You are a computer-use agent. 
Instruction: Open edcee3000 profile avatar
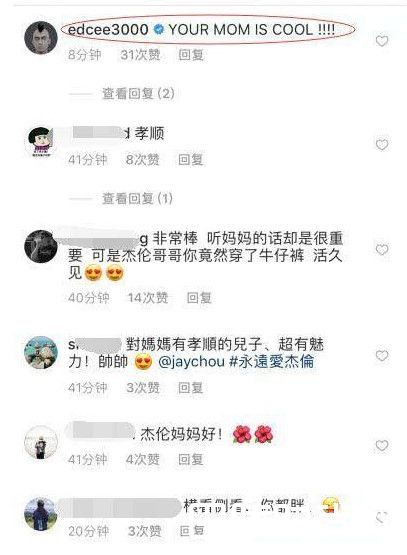tap(41, 38)
